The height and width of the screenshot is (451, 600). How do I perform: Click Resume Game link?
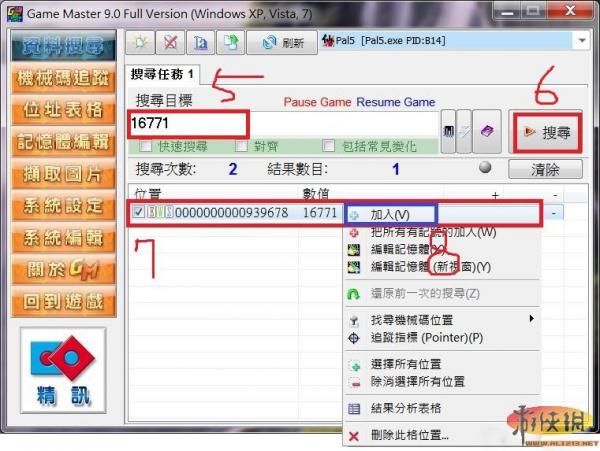tap(396, 102)
